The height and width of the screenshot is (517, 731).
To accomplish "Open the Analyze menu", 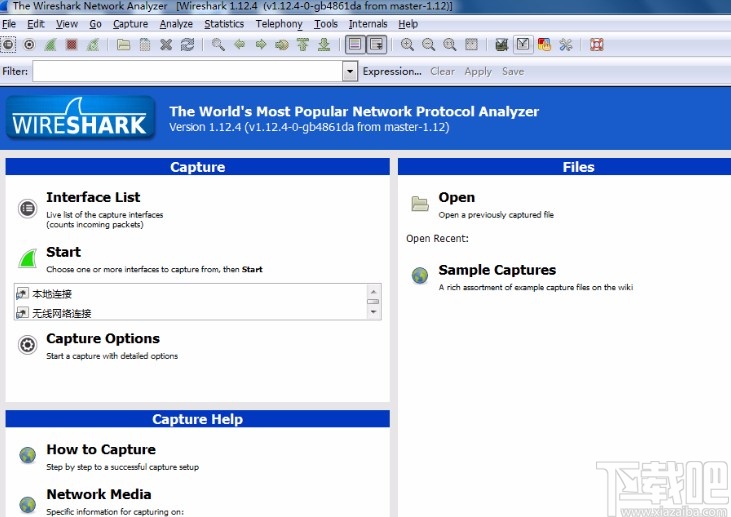I will (x=176, y=24).
